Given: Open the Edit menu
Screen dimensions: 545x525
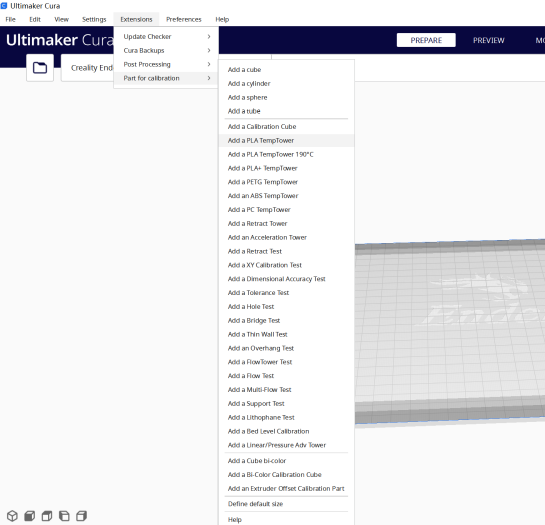Looking at the screenshot, I should (35, 19).
